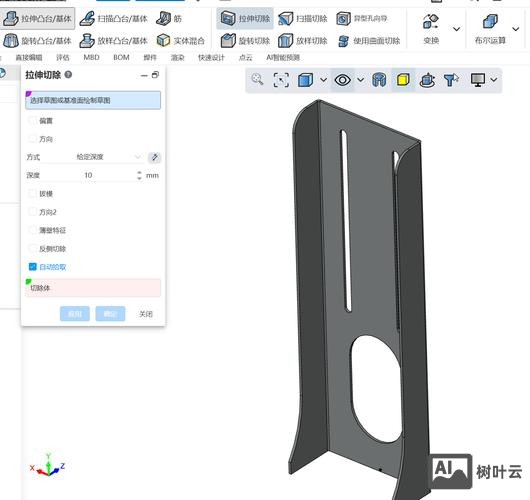Choose the 放样凸台/基体 loft boss tool
The height and width of the screenshot is (500, 530).
coord(114,41)
